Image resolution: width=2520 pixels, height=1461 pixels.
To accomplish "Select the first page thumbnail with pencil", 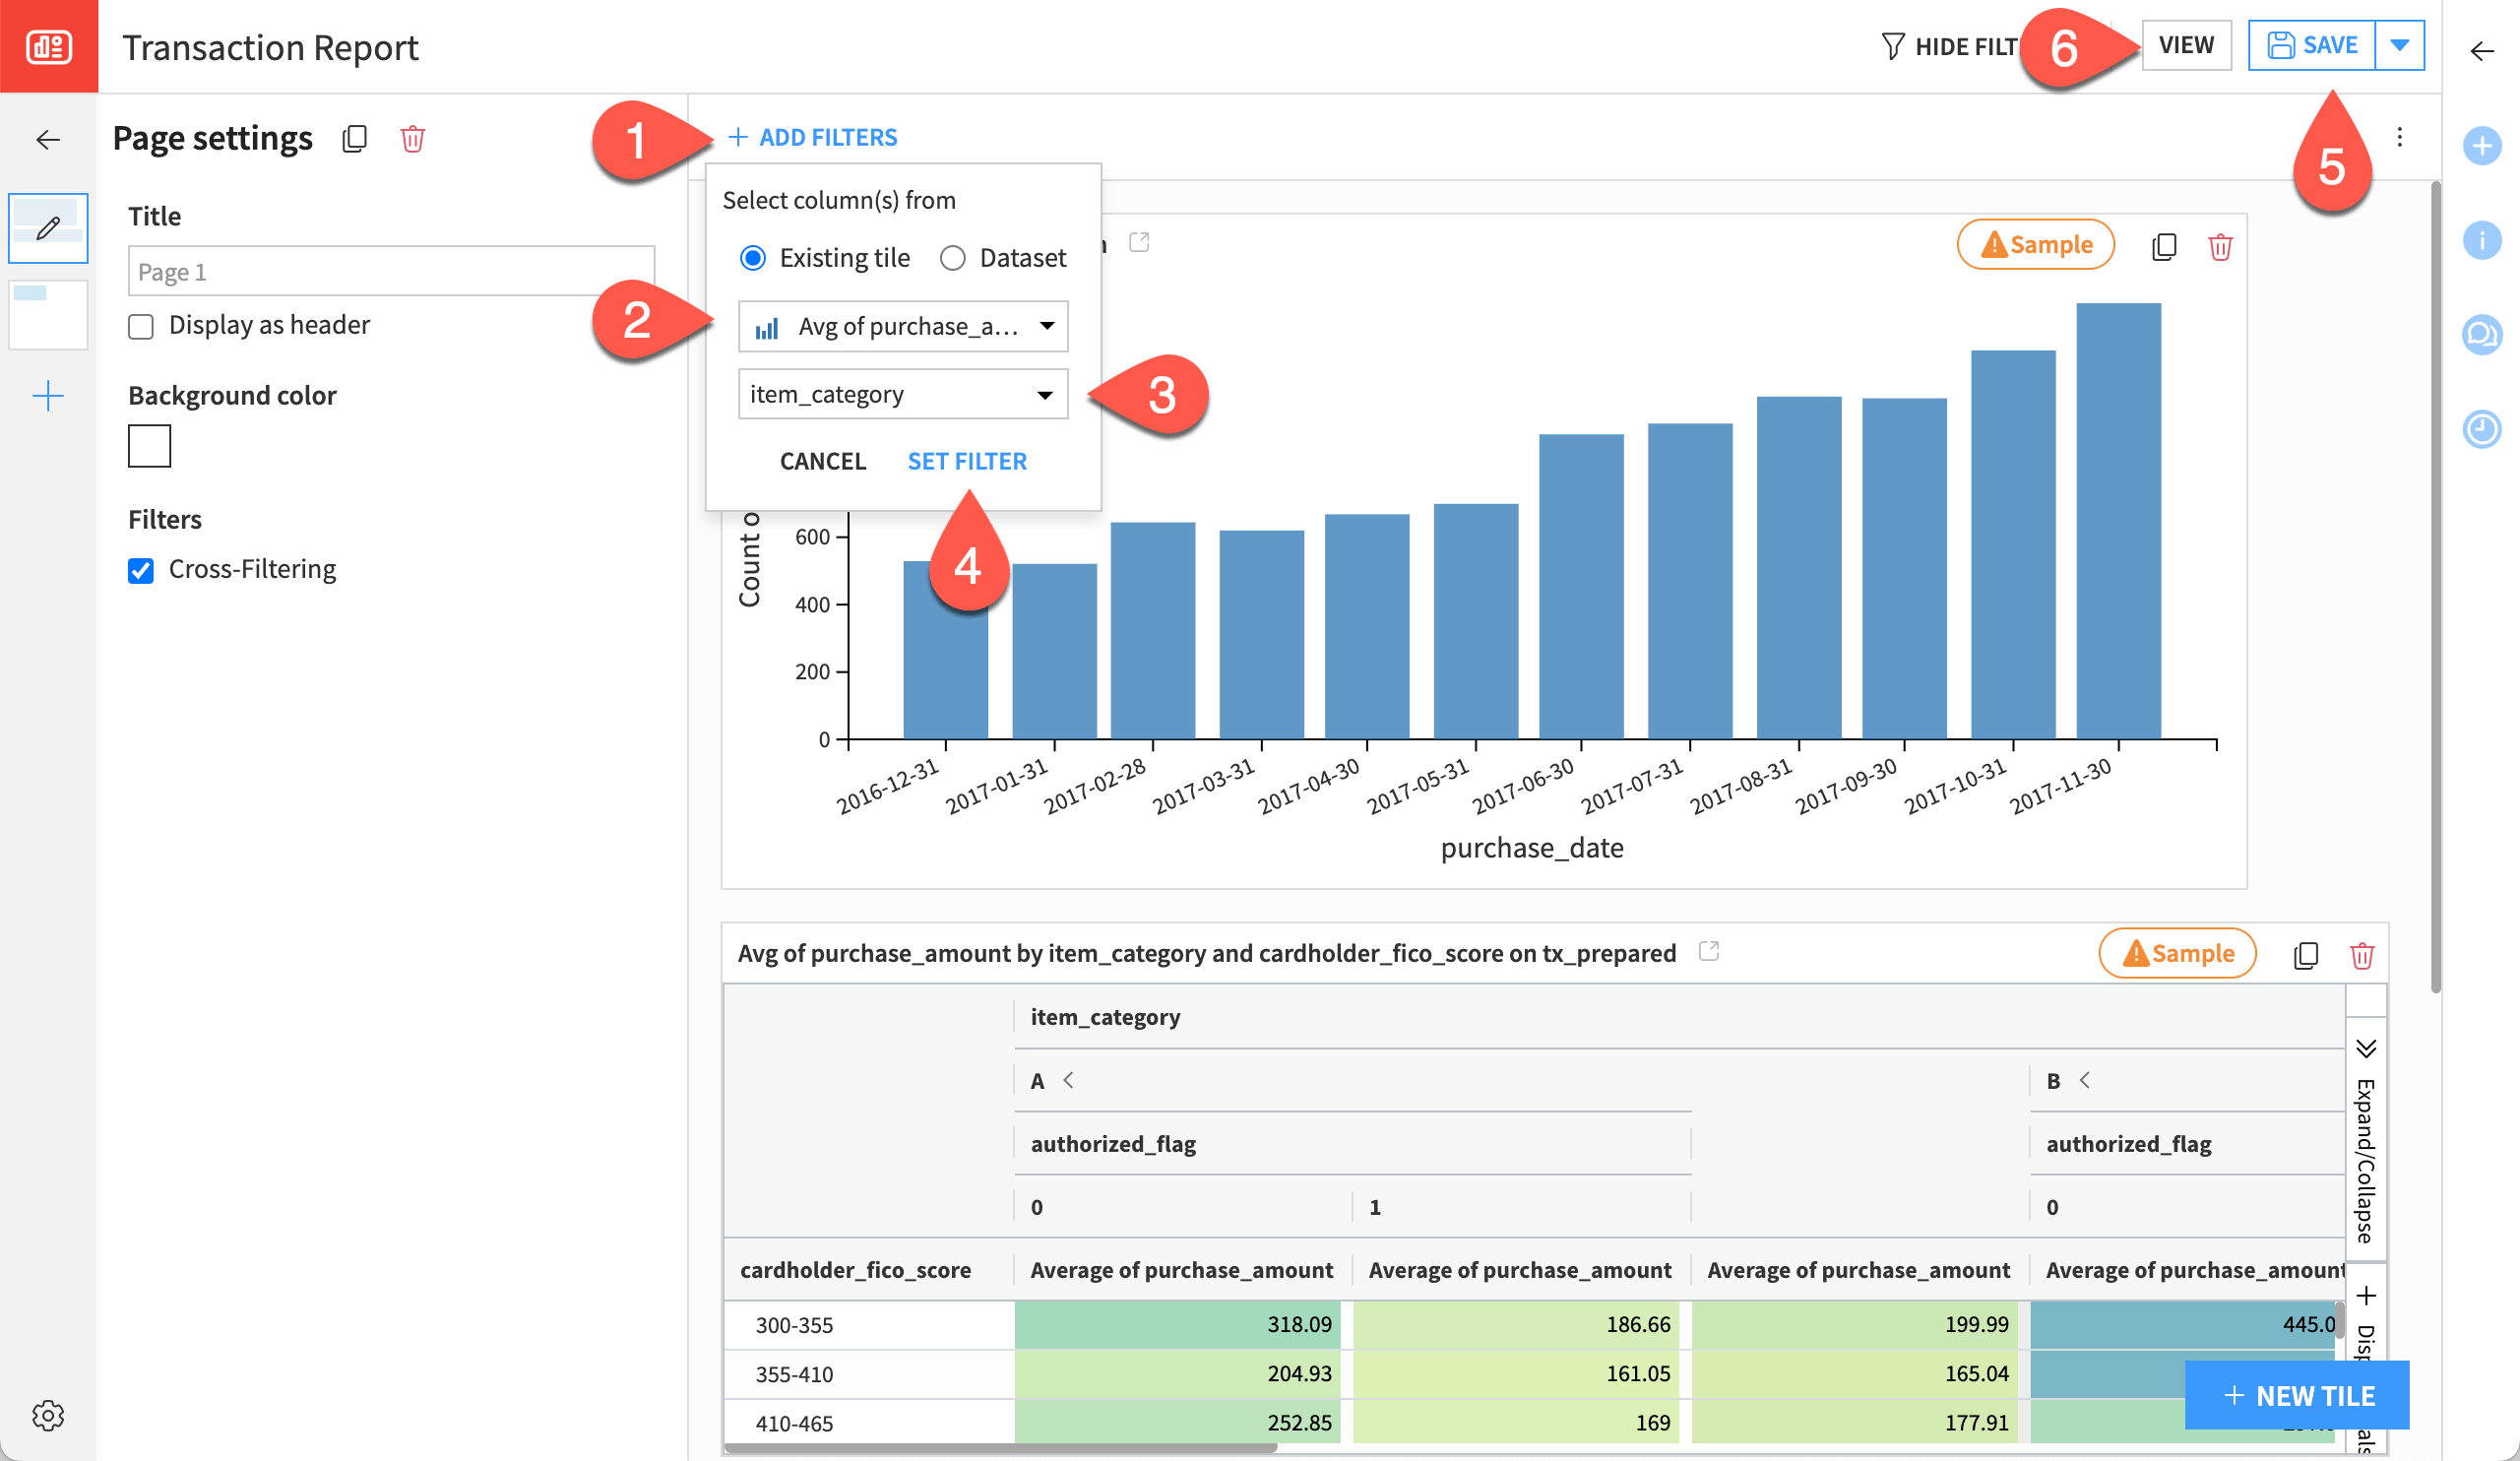I will point(48,228).
